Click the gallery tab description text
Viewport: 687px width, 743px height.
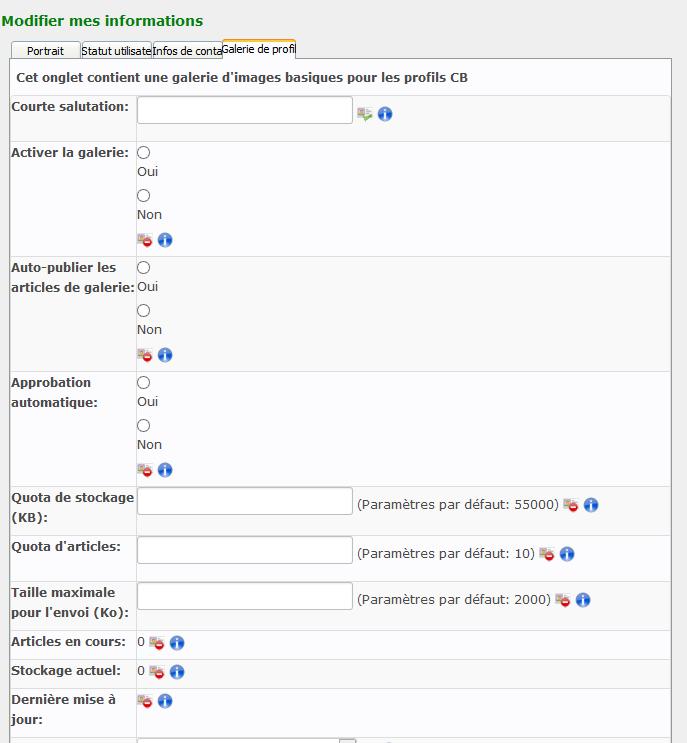[242, 77]
